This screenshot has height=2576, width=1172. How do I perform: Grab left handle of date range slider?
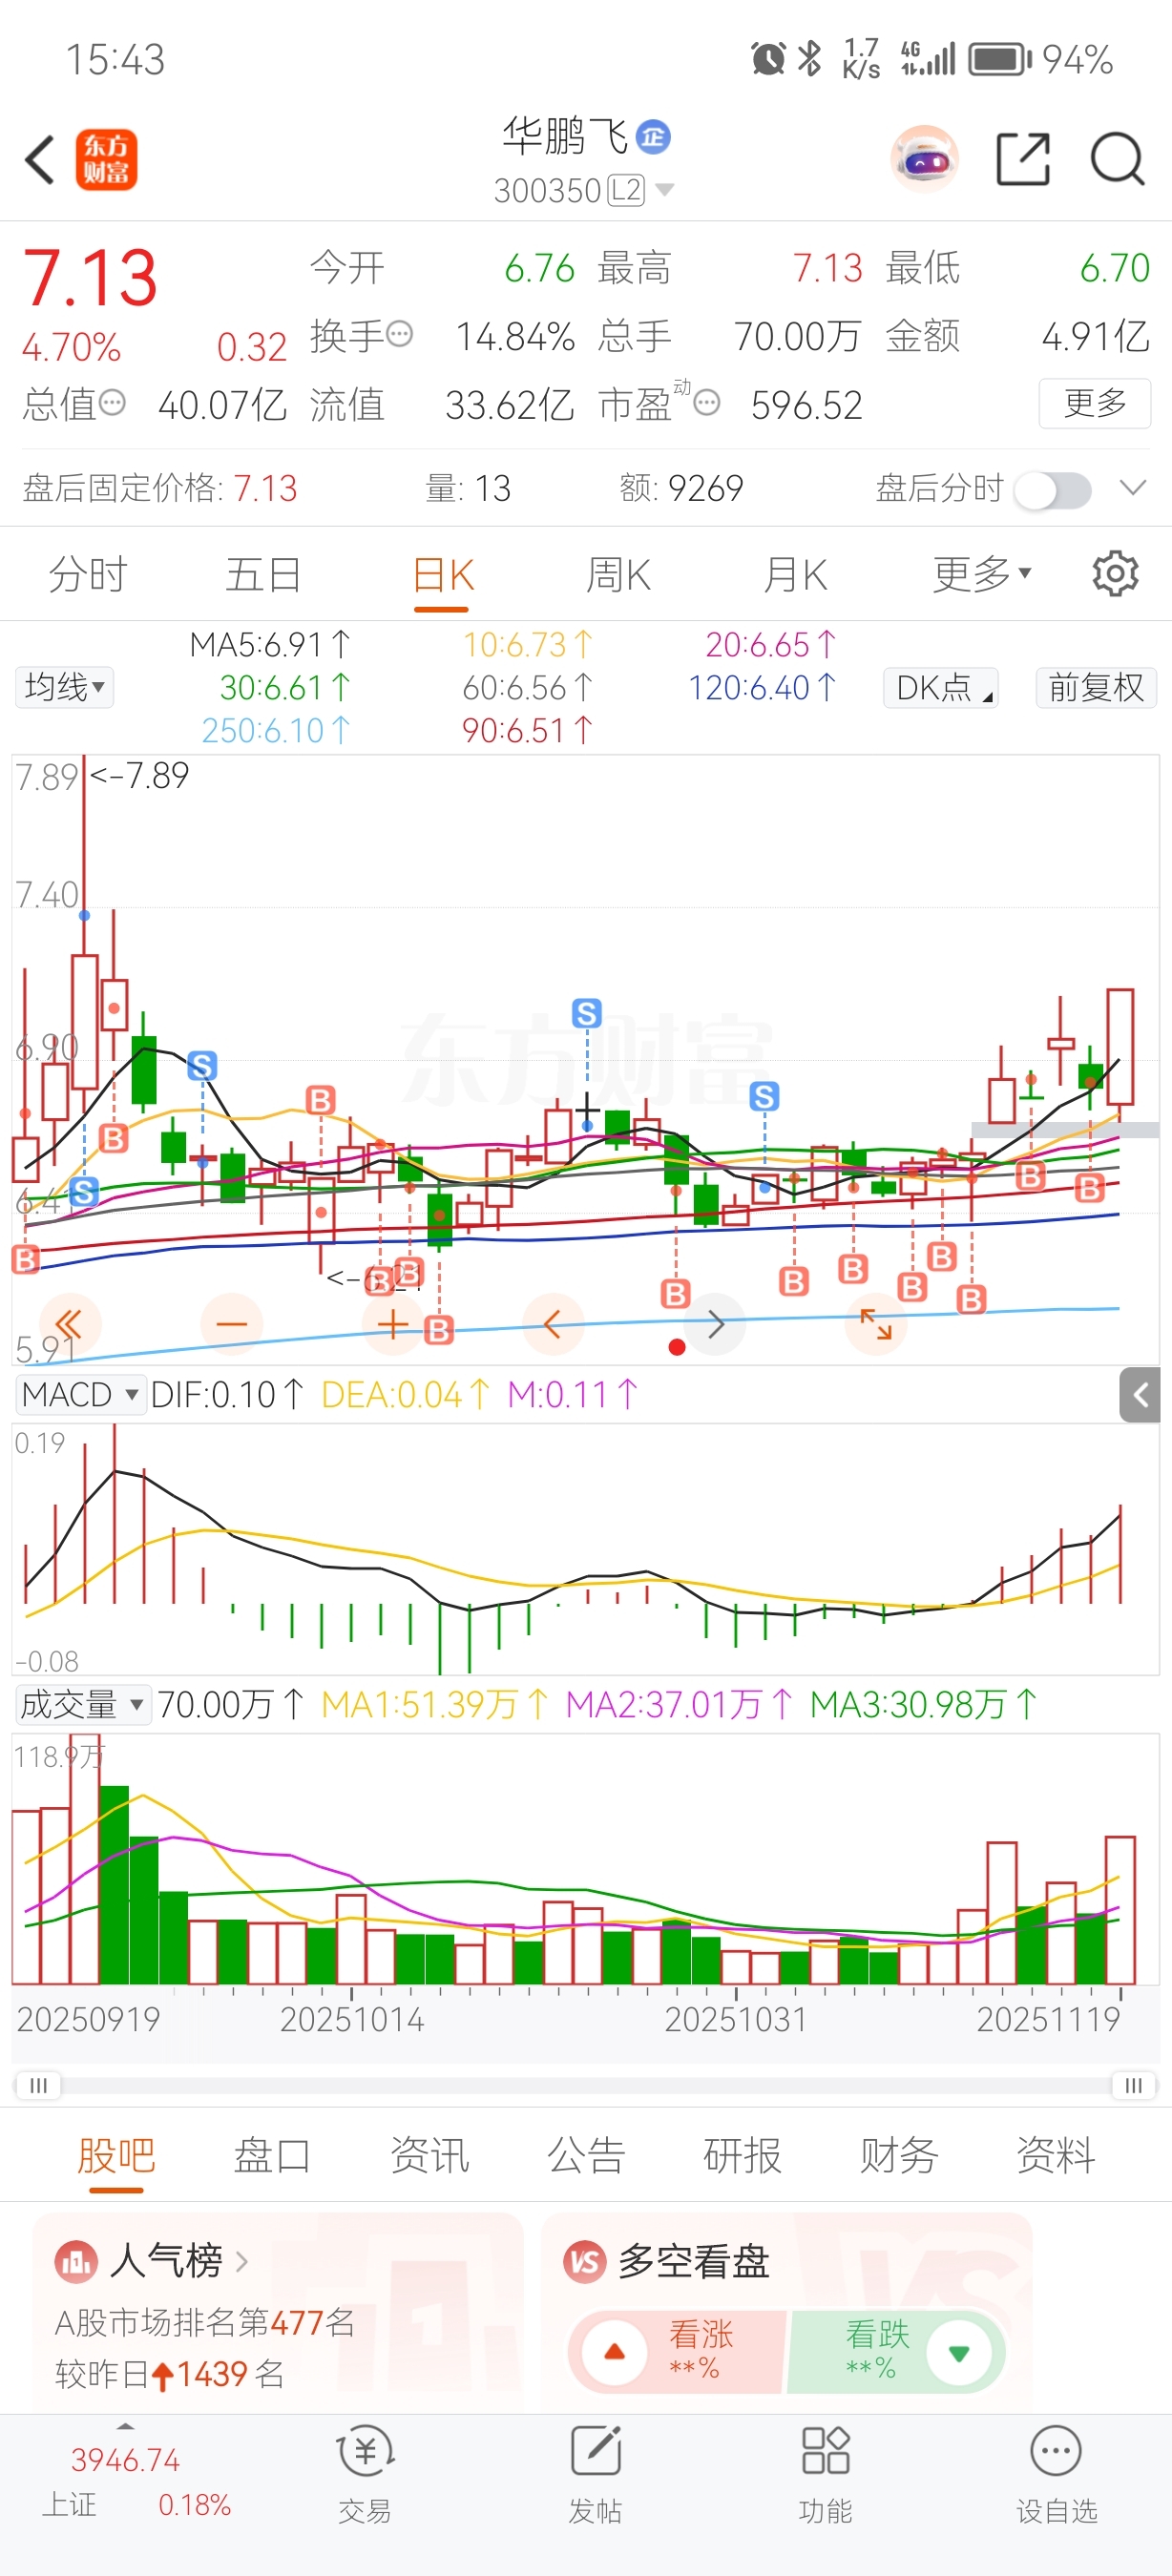click(x=38, y=2085)
